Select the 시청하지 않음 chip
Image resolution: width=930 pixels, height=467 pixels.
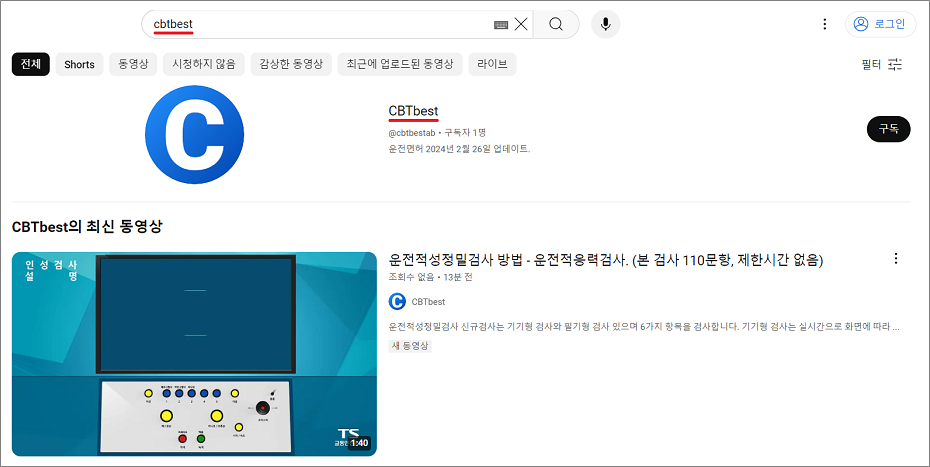click(203, 64)
